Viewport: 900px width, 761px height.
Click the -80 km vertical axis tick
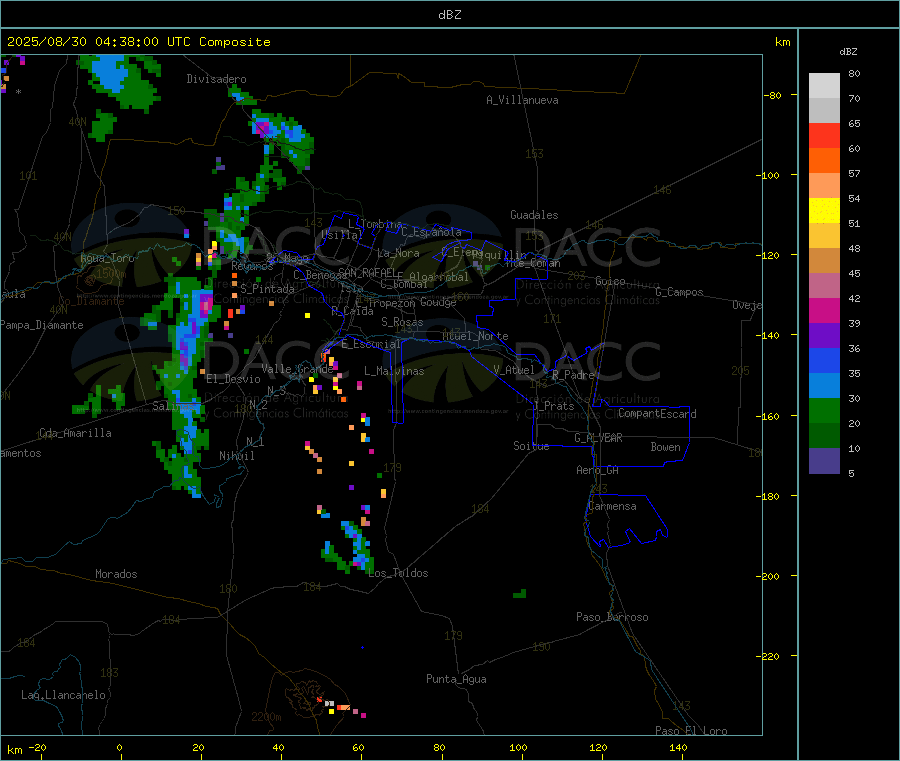click(773, 95)
